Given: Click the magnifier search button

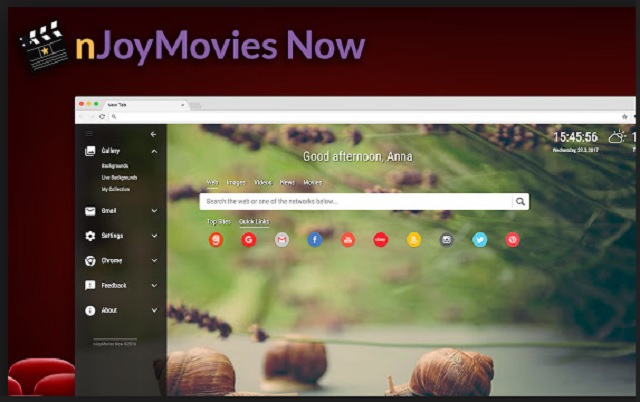Looking at the screenshot, I should (520, 201).
